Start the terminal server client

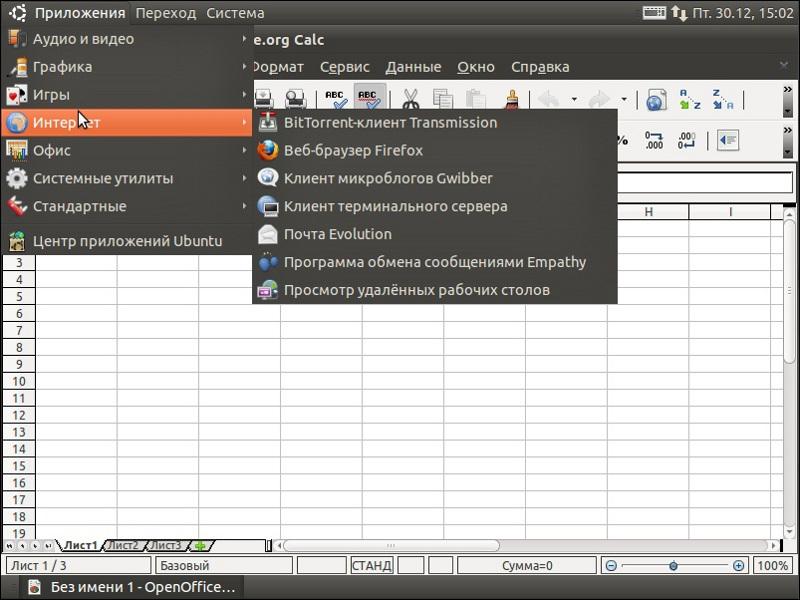click(435, 206)
